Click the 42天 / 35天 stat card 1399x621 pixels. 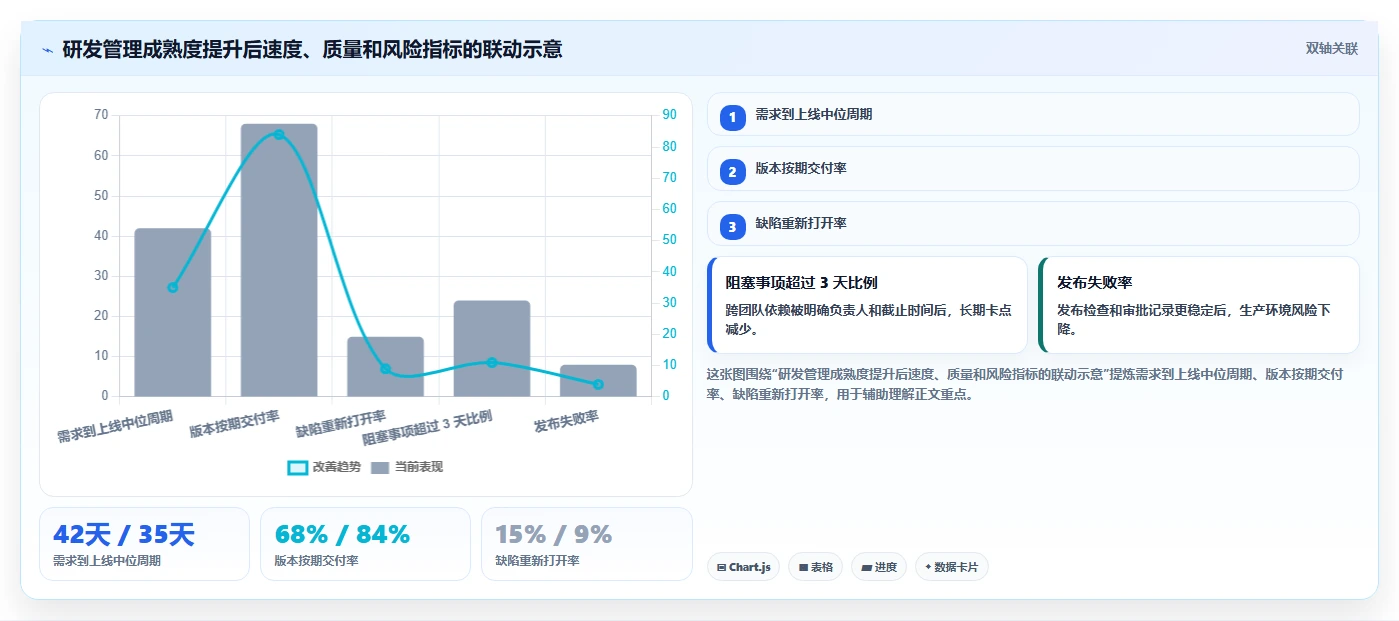(x=144, y=544)
